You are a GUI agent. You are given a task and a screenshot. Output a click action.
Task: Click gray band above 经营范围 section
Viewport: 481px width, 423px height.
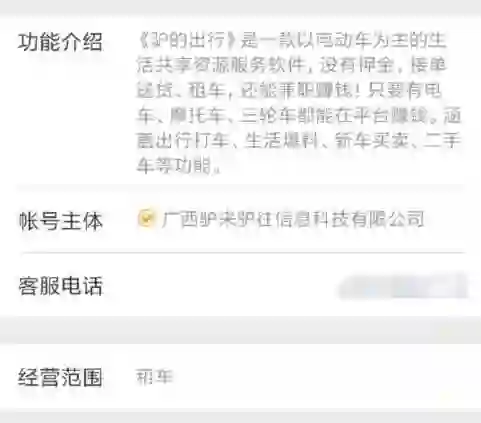(240, 330)
